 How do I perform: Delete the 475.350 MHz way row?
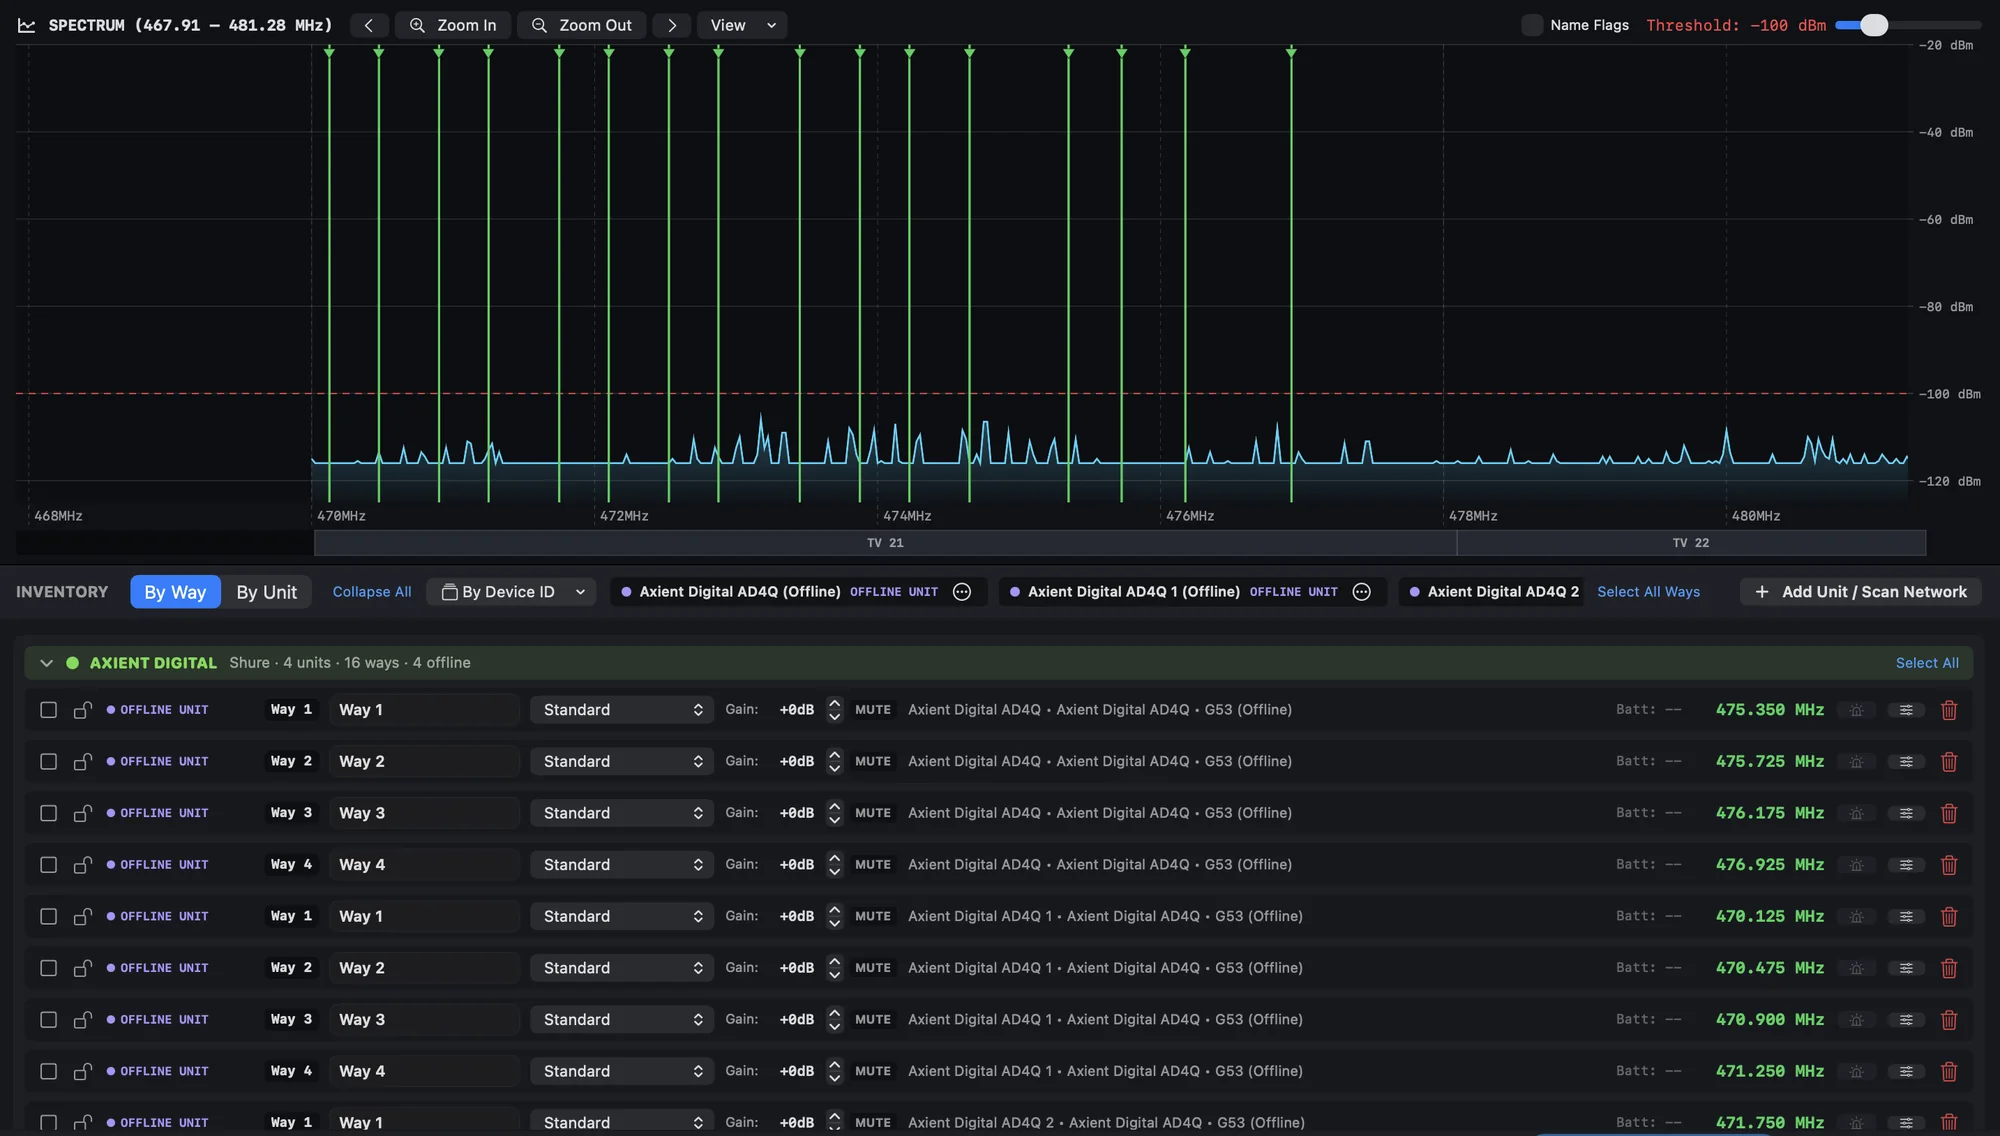point(1949,710)
